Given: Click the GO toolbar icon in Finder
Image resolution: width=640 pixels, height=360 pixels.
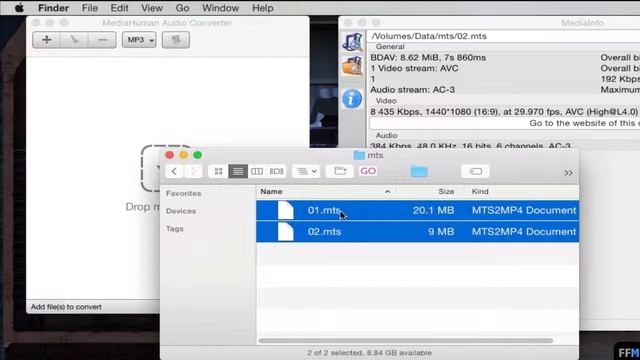Looking at the screenshot, I should click(368, 171).
